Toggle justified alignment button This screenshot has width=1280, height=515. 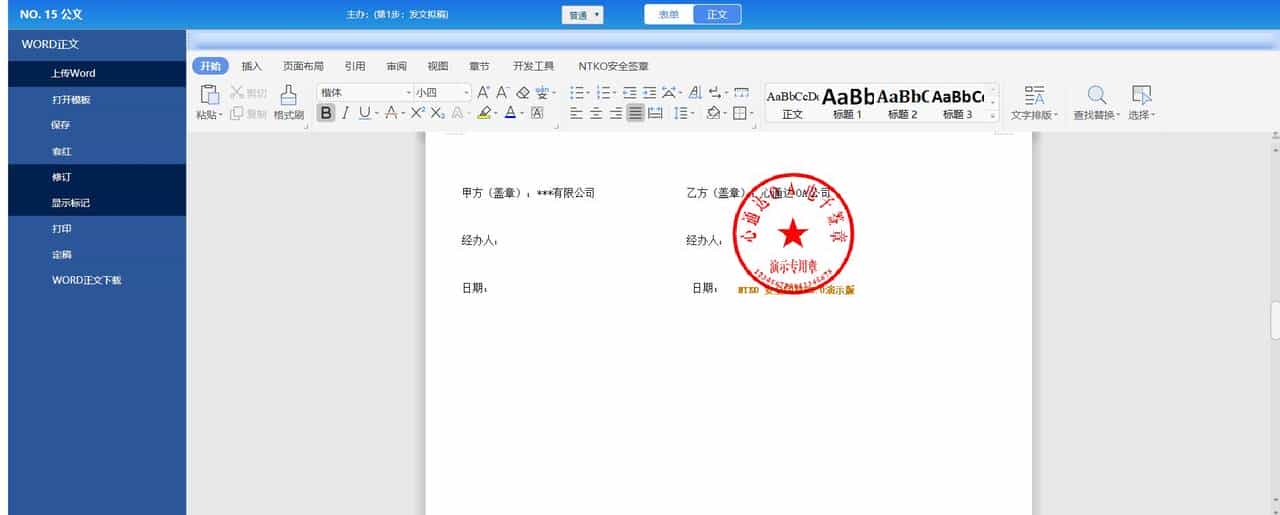click(636, 113)
